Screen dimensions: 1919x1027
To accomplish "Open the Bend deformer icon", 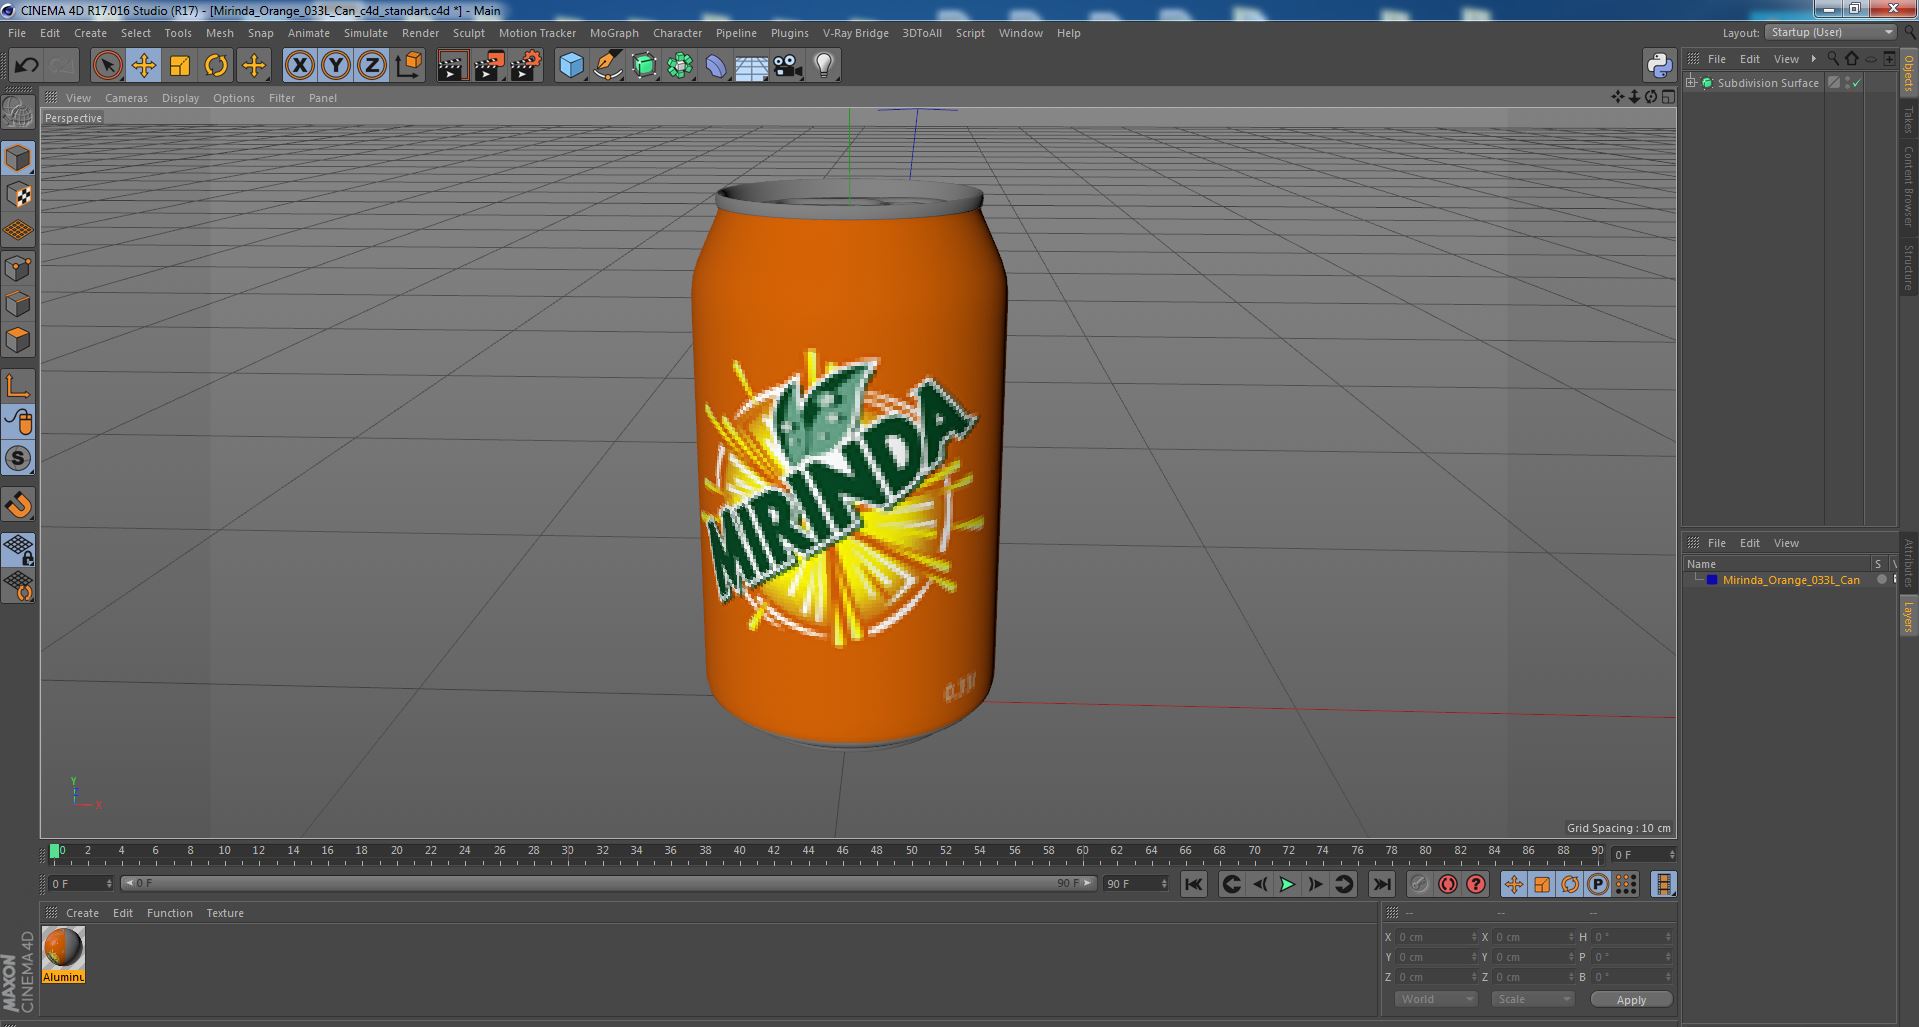I will click(x=716, y=66).
